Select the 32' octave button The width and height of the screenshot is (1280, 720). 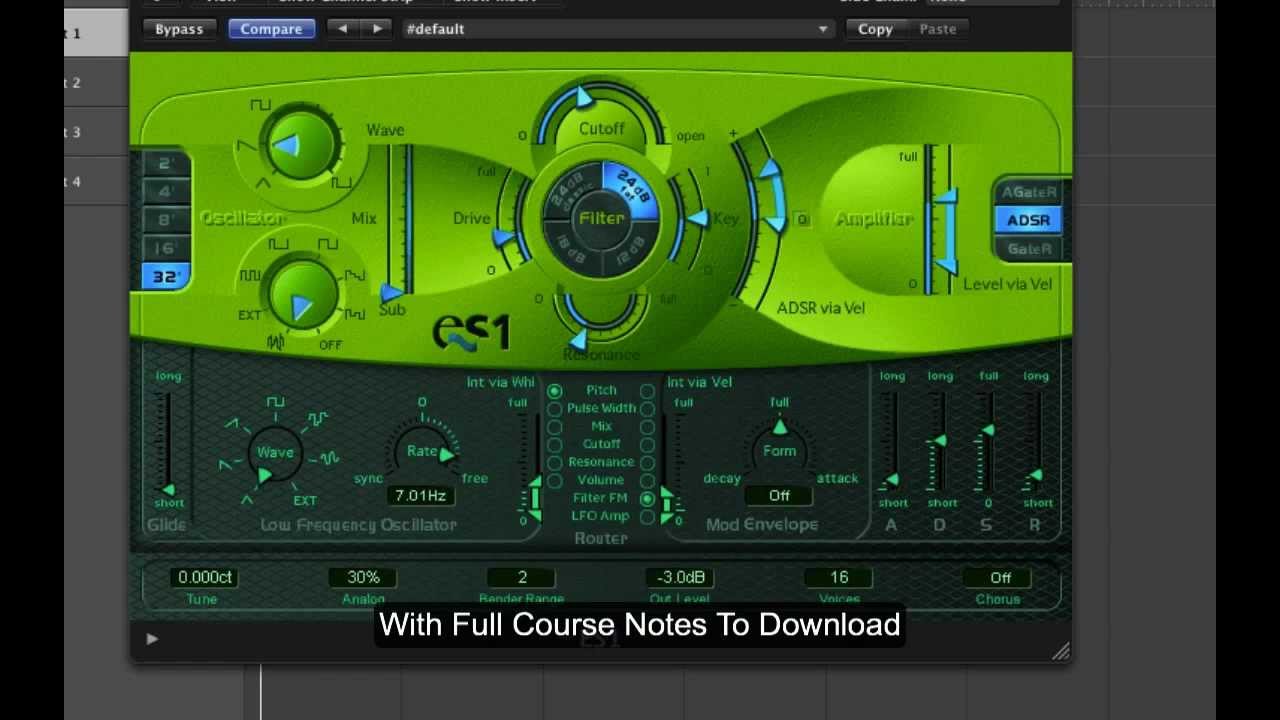click(x=165, y=277)
